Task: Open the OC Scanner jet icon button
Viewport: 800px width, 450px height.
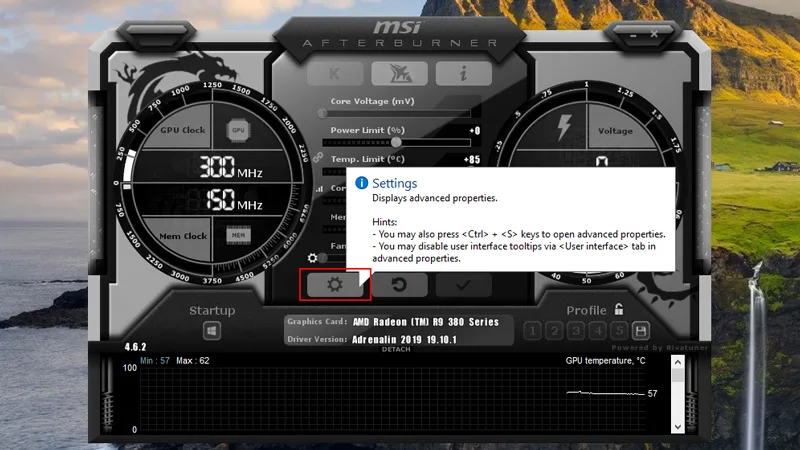Action: pyautogui.click(x=399, y=73)
